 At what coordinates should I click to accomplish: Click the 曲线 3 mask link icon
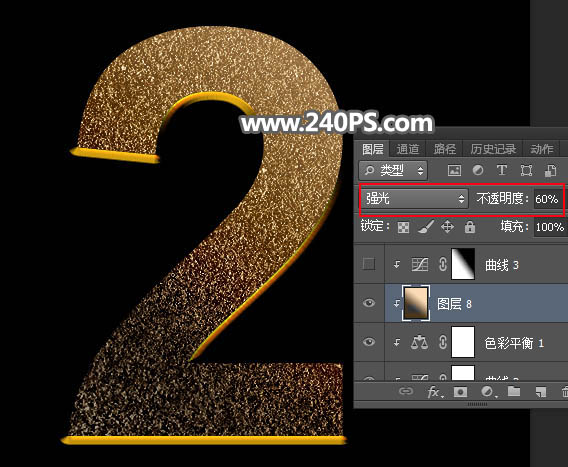pos(442,264)
